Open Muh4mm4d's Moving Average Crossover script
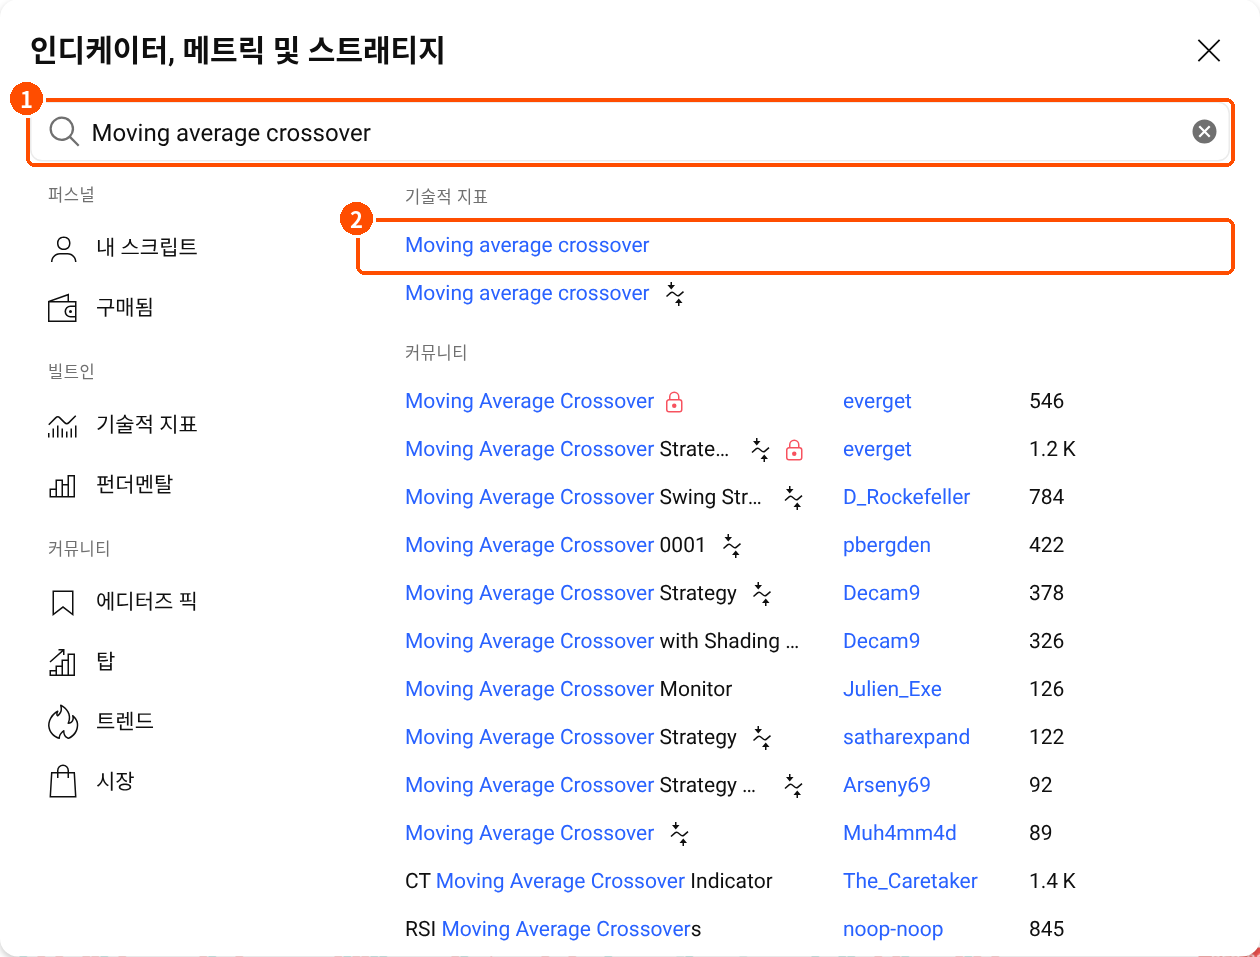 [529, 833]
